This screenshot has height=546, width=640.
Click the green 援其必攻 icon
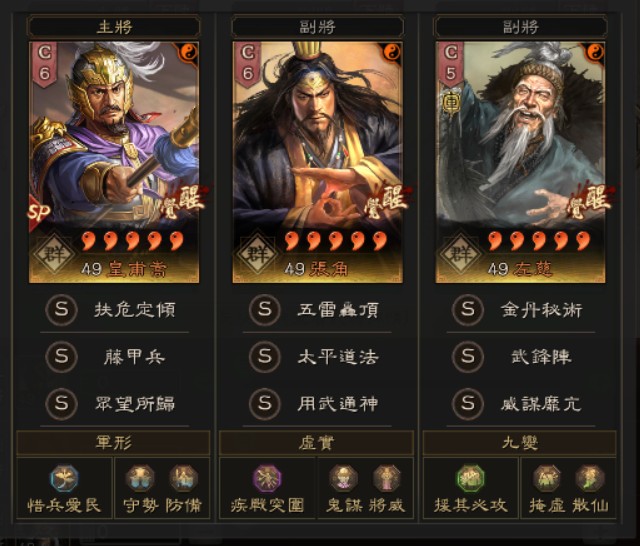(470, 478)
